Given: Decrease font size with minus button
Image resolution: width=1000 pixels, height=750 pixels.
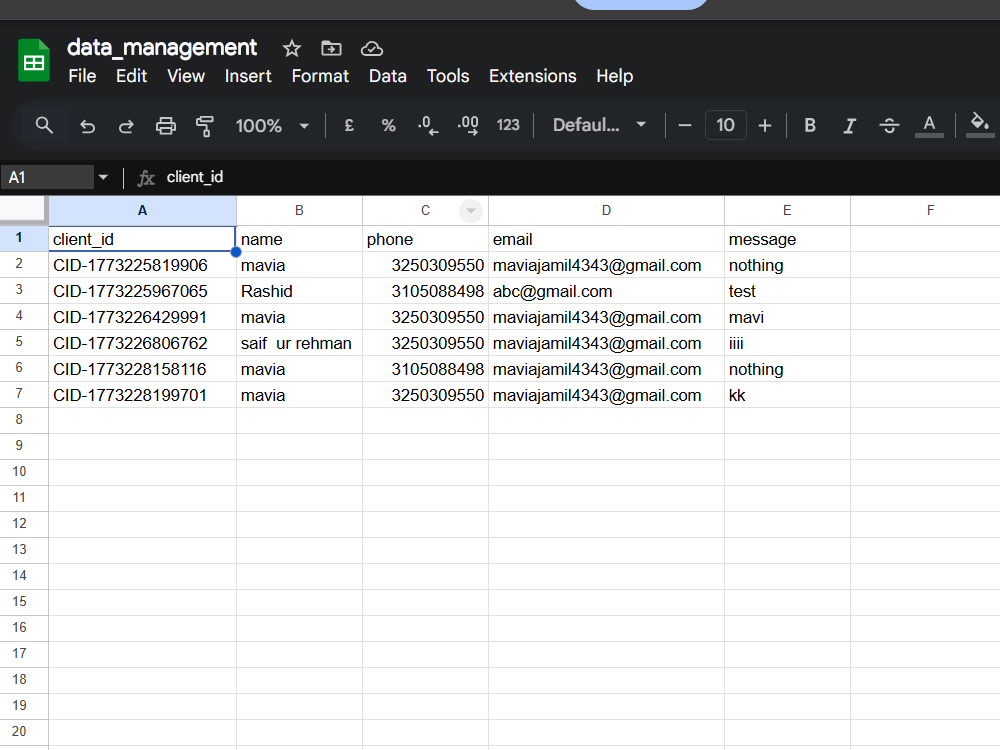Looking at the screenshot, I should (685, 126).
